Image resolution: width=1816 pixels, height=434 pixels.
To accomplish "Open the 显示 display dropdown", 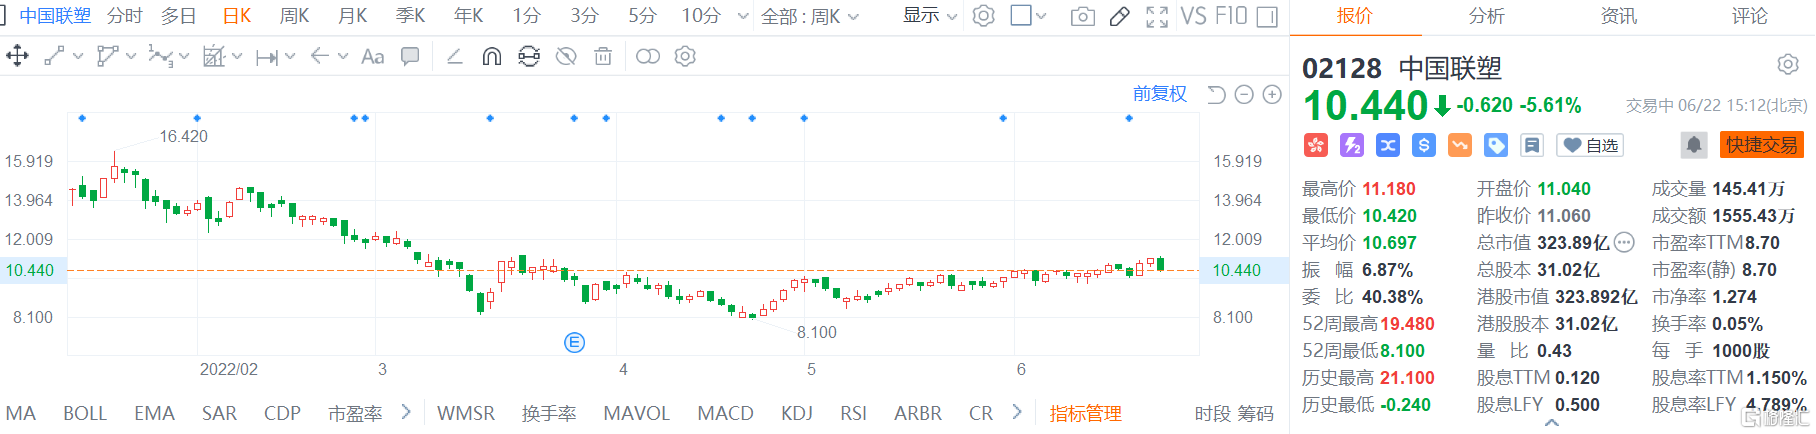I will 930,16.
